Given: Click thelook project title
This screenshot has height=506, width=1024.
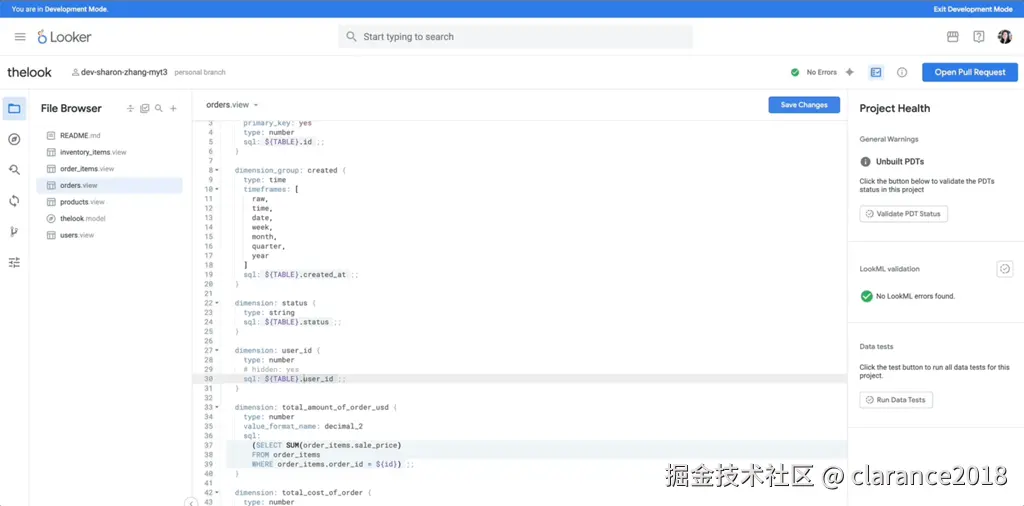Looking at the screenshot, I should pos(29,72).
